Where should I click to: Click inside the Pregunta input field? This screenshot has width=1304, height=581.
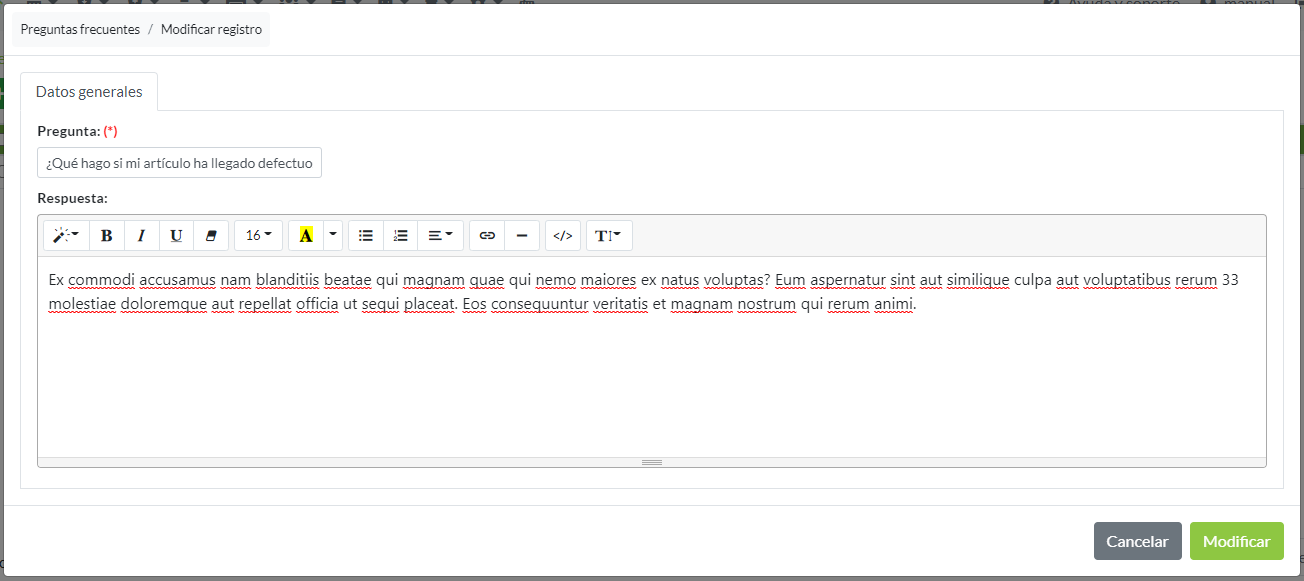tap(178, 162)
